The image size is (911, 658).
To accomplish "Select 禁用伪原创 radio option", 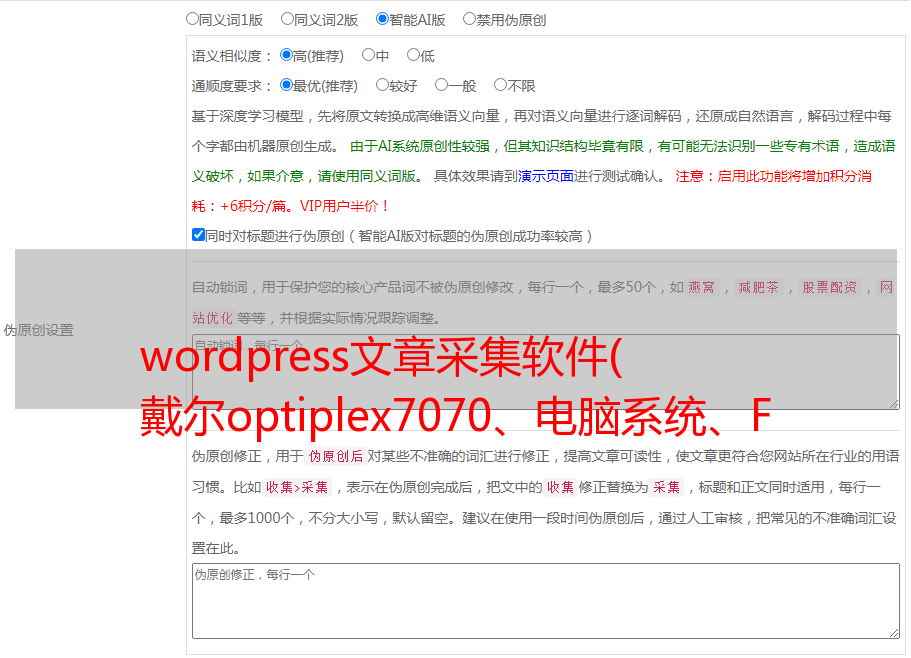I will point(469,19).
